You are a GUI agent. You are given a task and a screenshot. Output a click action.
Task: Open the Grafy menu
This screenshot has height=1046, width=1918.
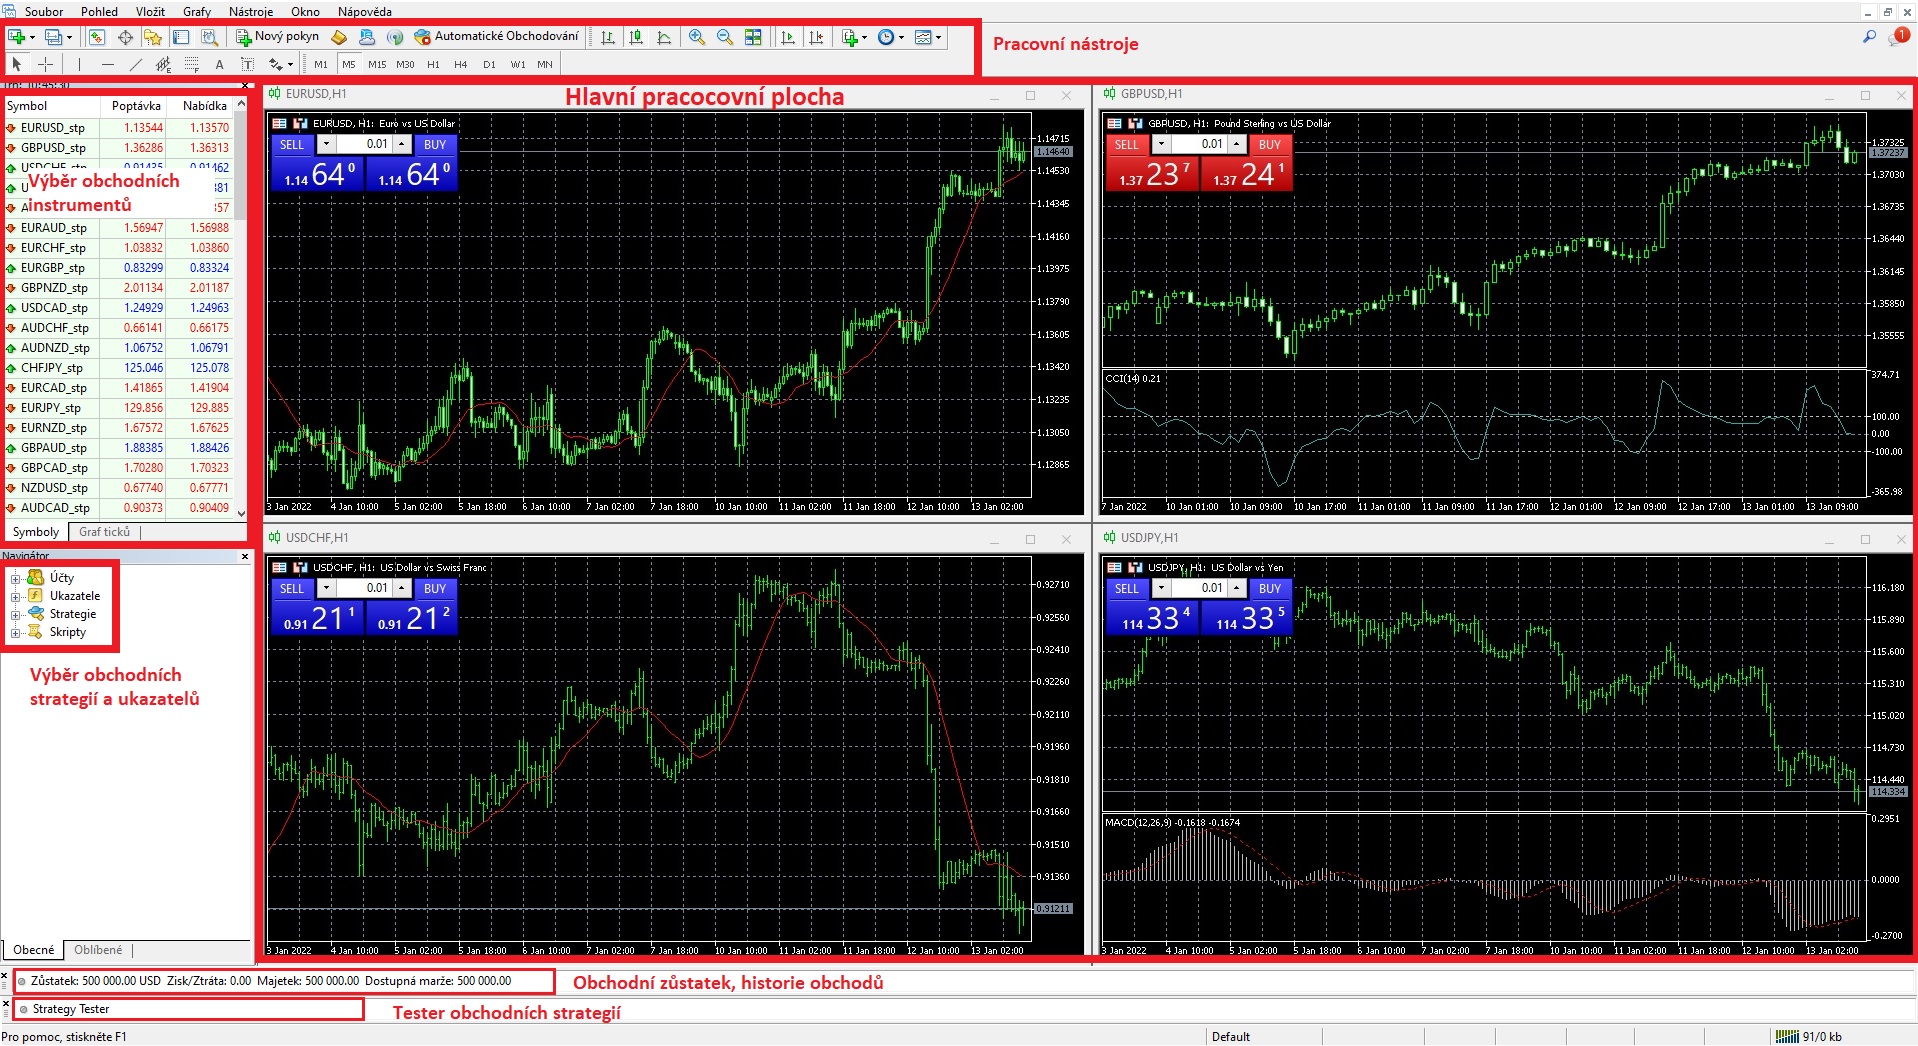click(x=196, y=11)
